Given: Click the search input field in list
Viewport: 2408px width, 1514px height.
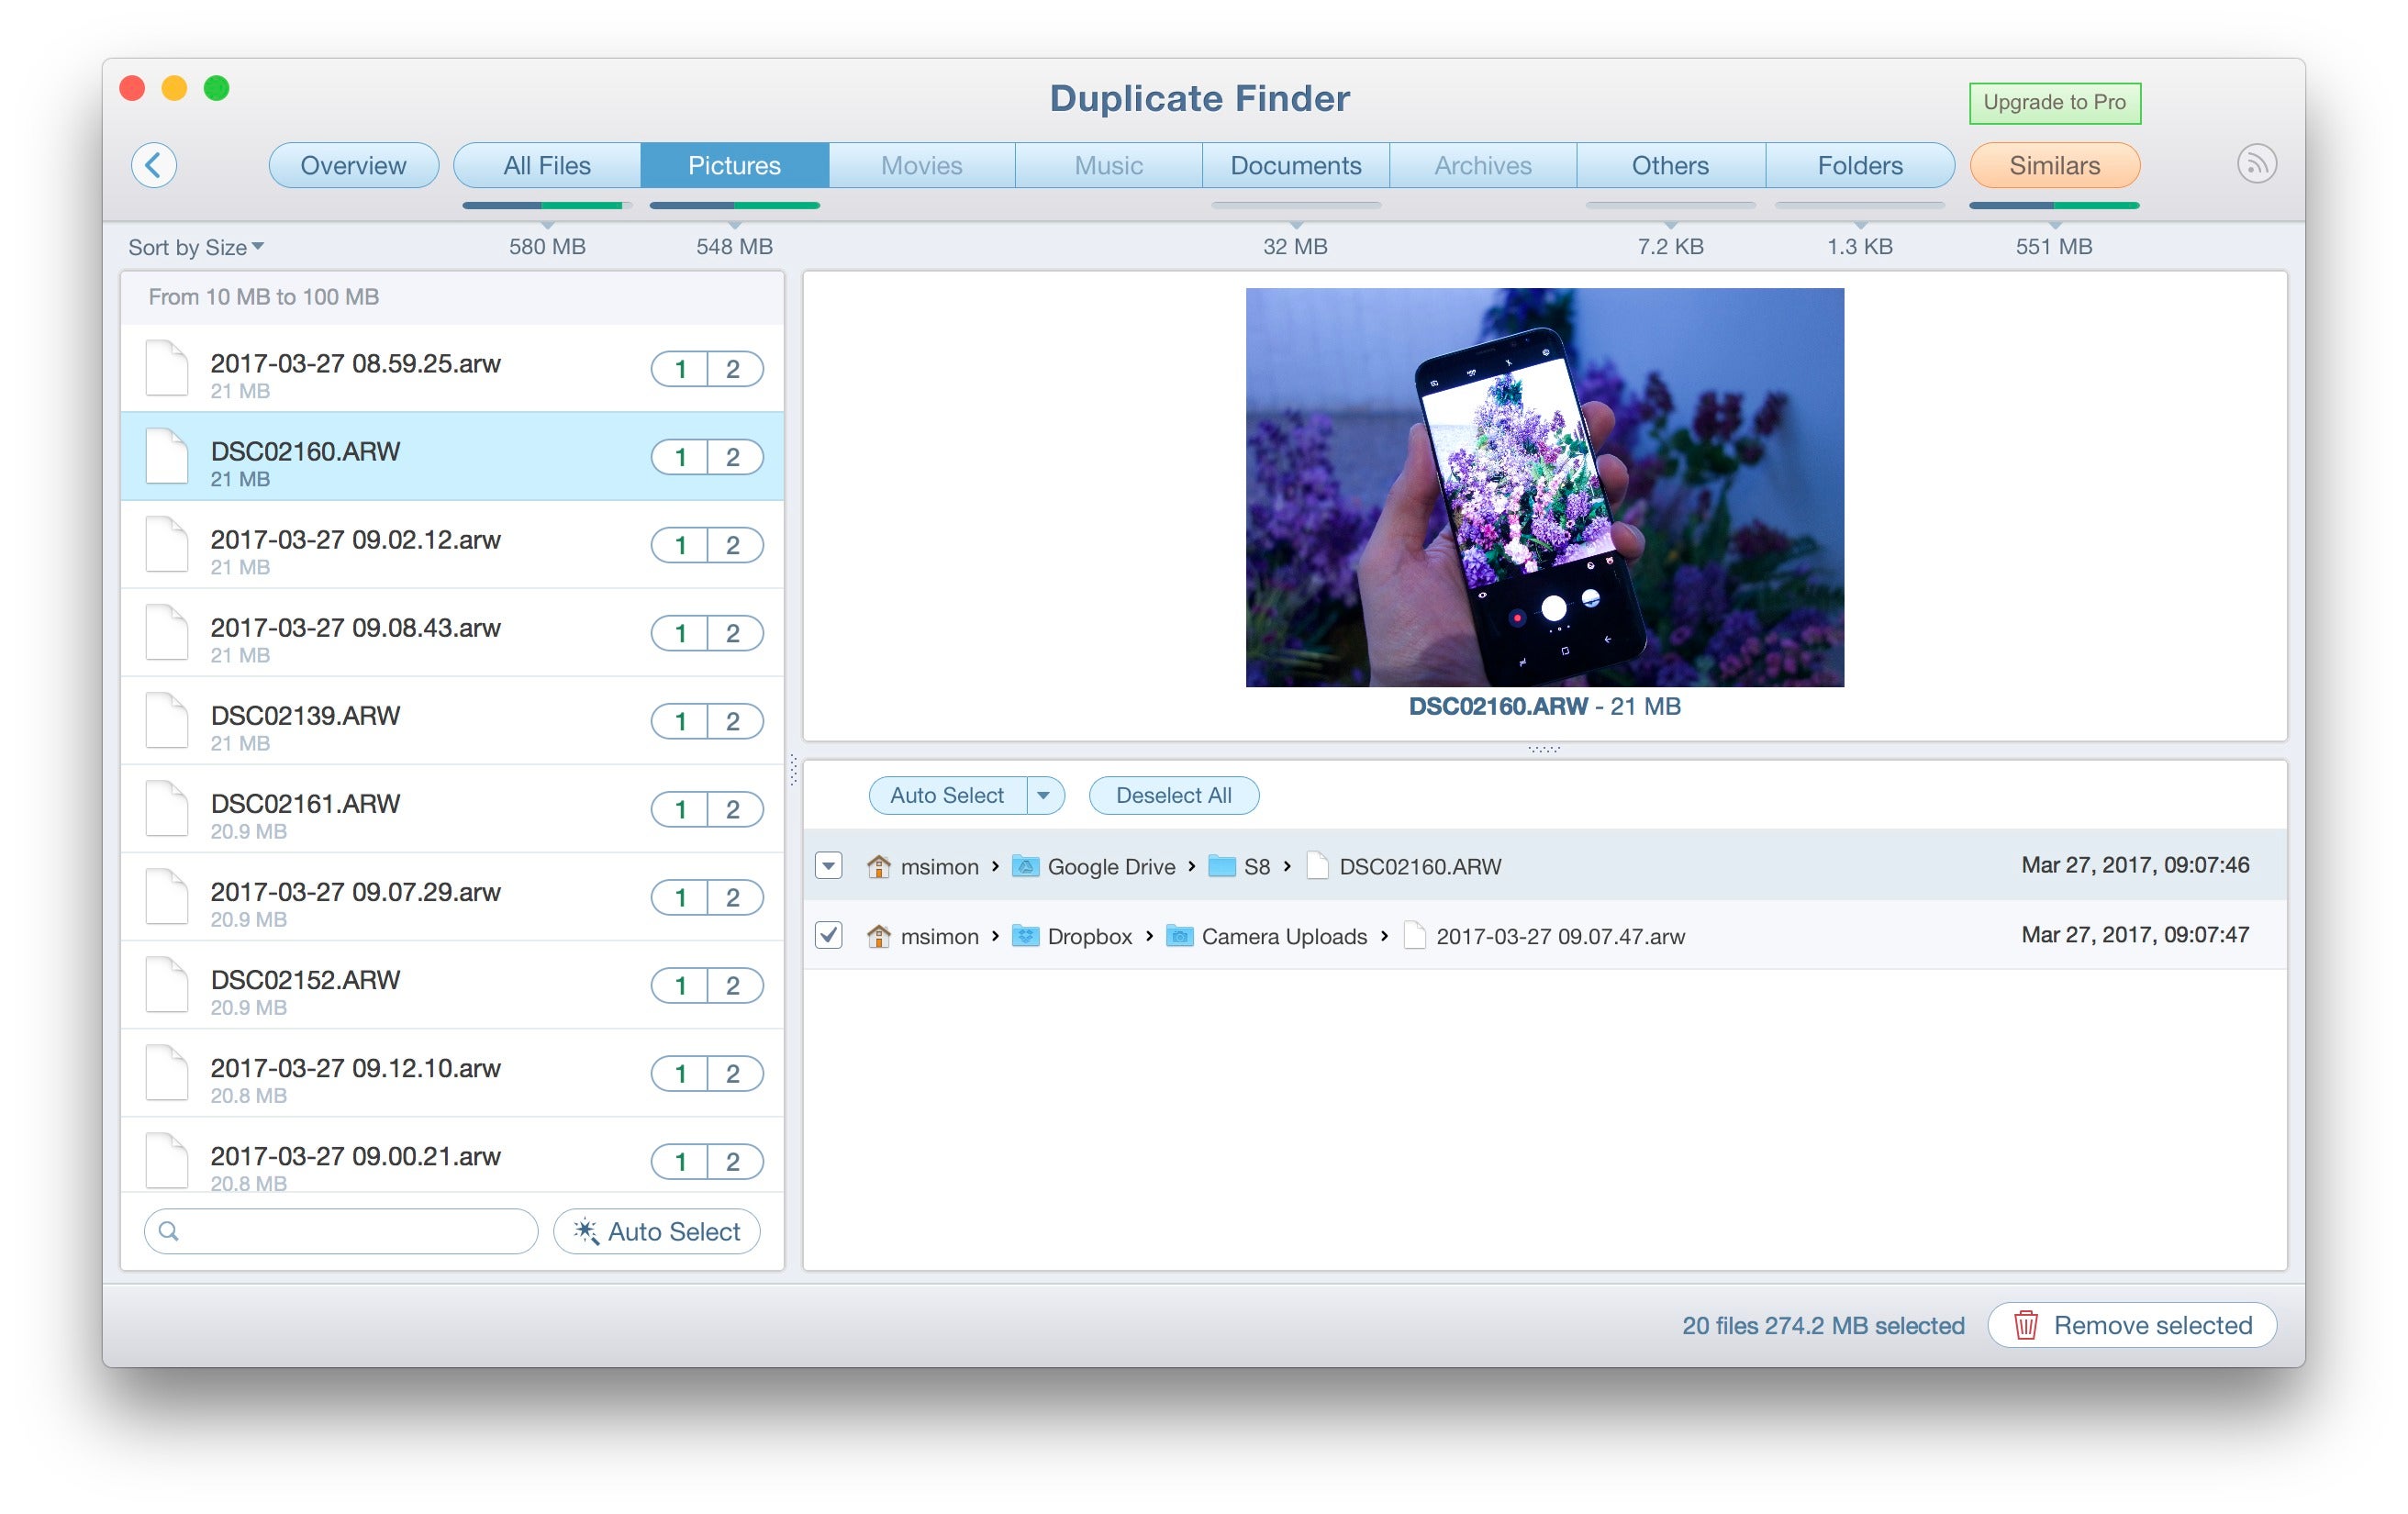Looking at the screenshot, I should tap(343, 1233).
